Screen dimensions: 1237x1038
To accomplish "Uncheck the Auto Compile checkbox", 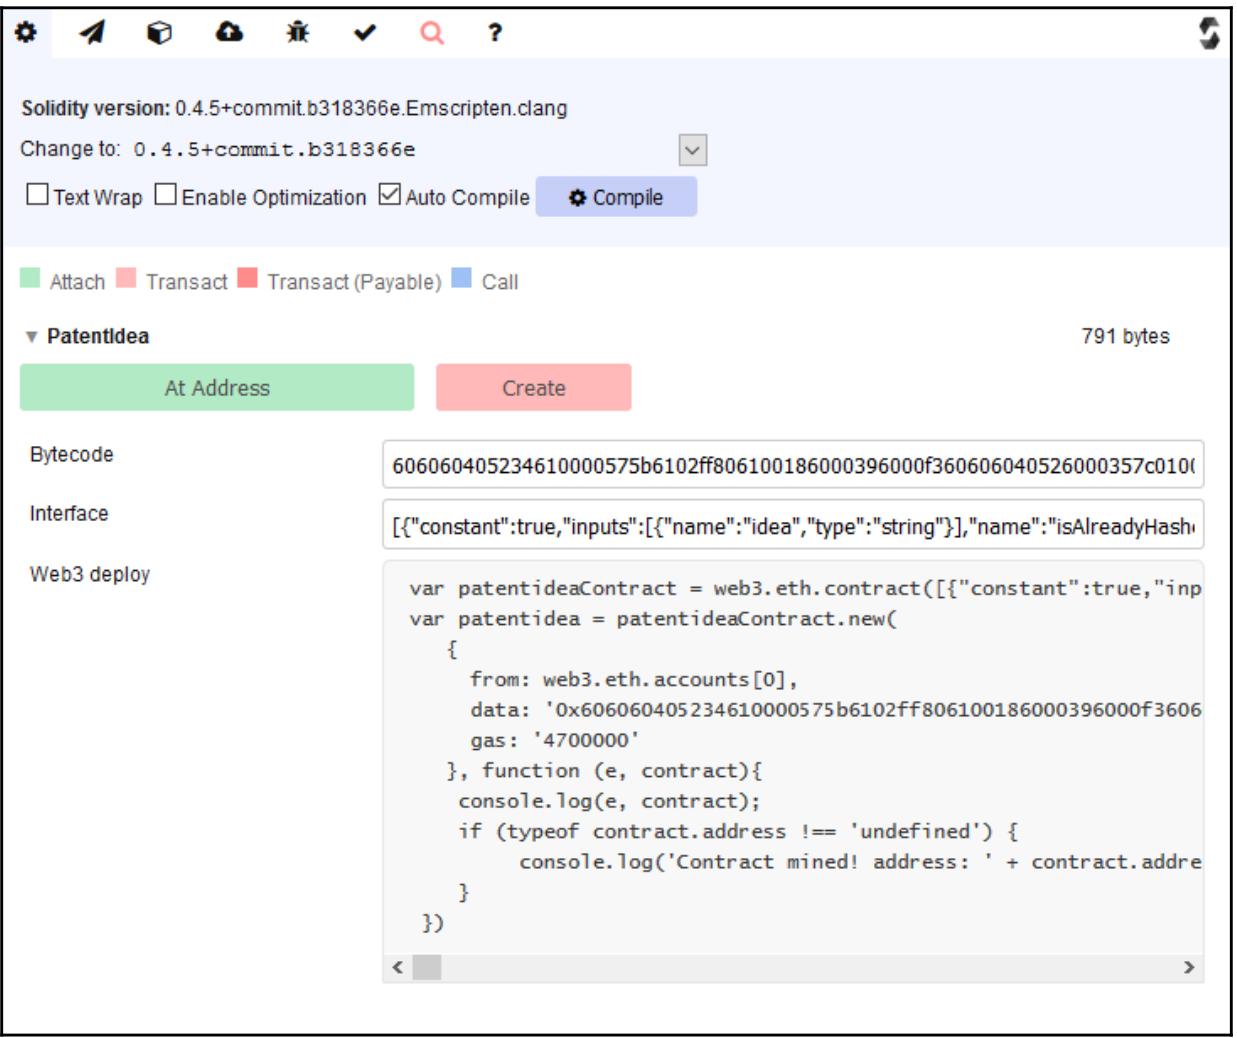I will tap(389, 194).
